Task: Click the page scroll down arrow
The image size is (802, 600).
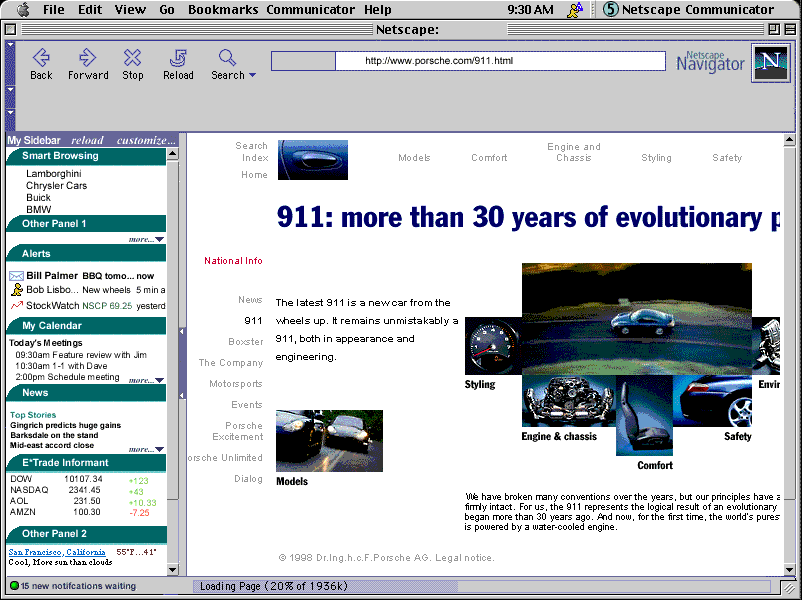Action: click(789, 569)
